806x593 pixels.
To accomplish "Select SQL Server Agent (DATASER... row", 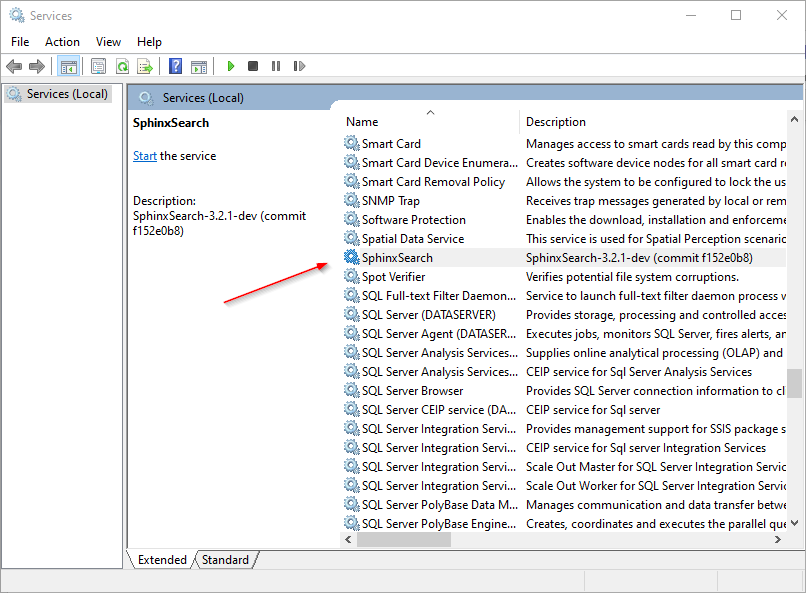I will point(564,333).
